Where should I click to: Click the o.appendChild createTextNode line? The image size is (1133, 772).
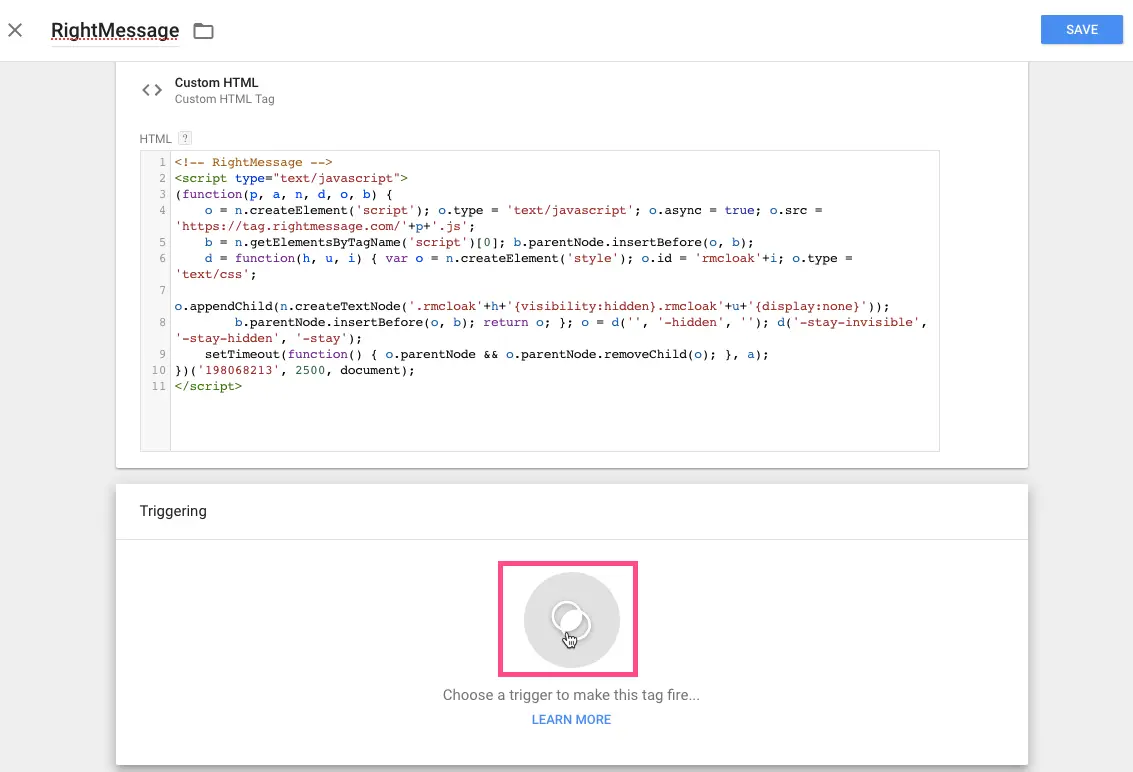[x=530, y=306]
